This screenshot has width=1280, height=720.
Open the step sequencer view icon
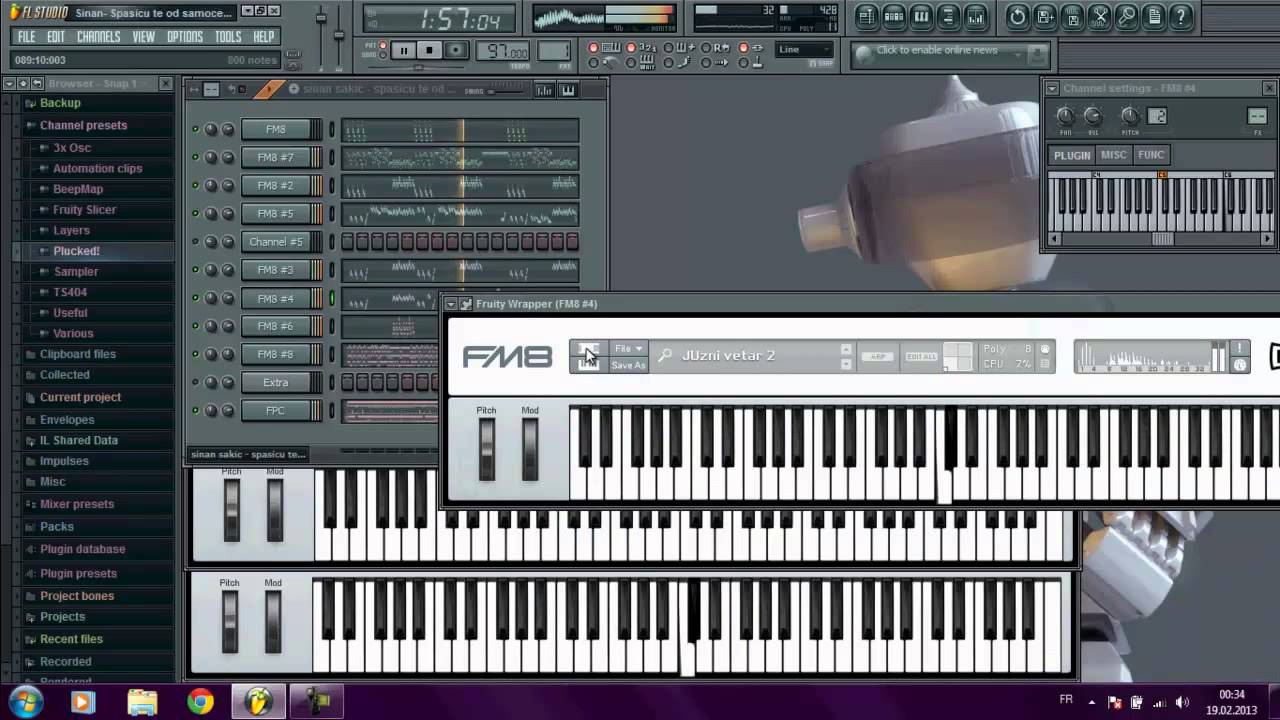[894, 16]
